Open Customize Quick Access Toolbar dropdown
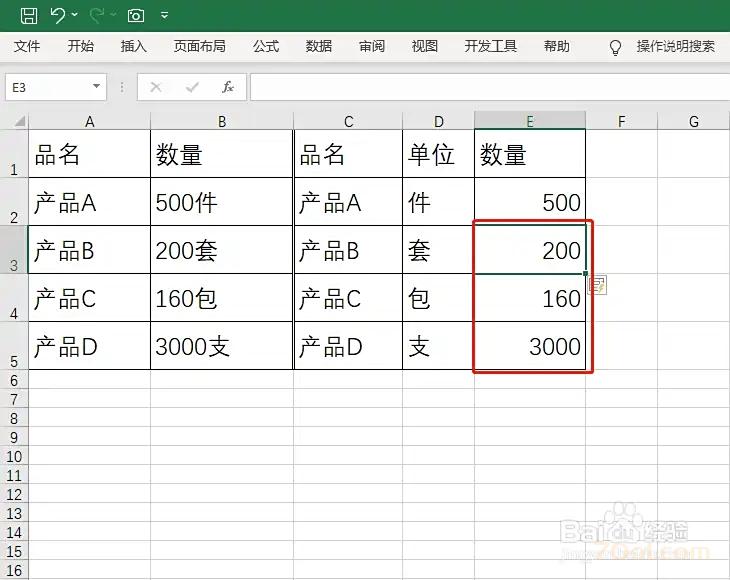730x580 pixels. coord(164,15)
